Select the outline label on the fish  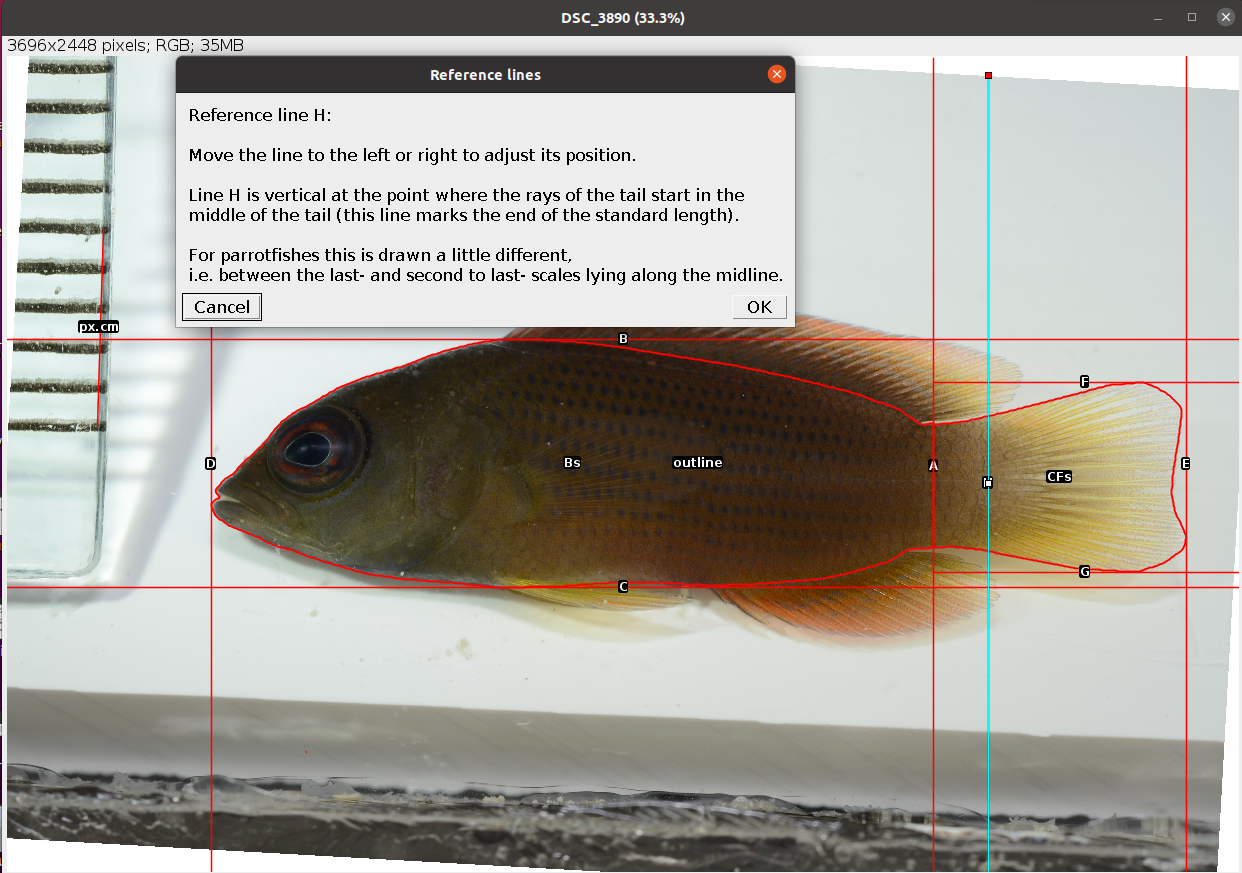(x=697, y=463)
